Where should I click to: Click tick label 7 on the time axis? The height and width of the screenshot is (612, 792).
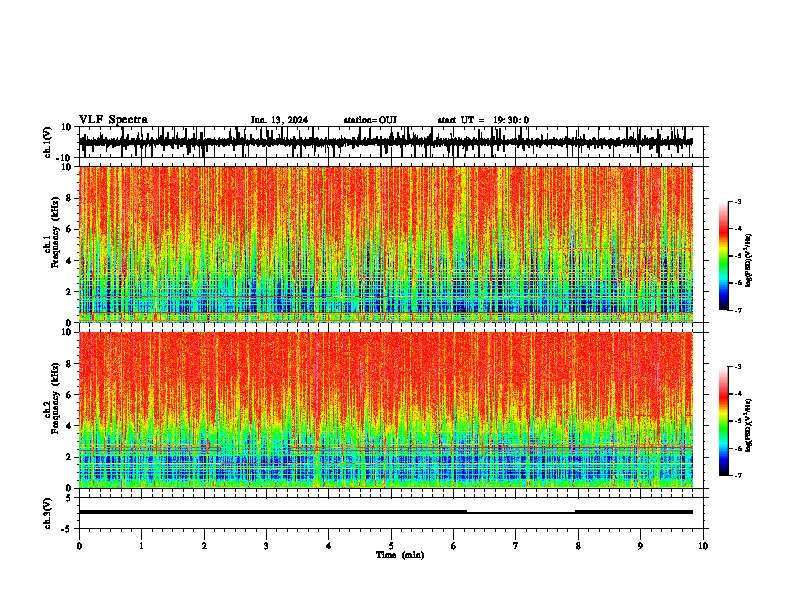(516, 546)
